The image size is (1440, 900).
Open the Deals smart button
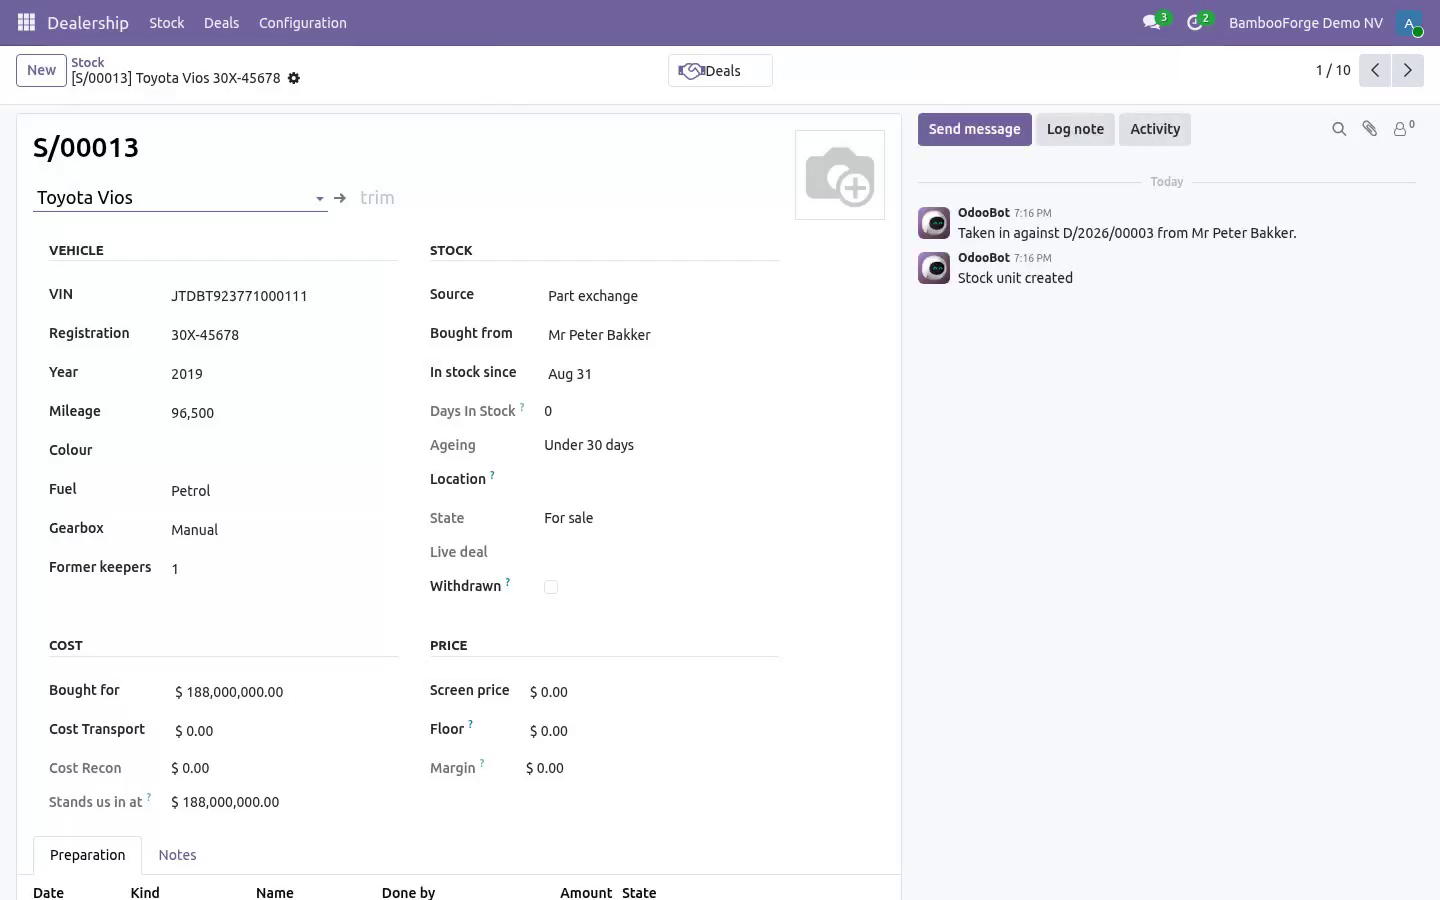720,71
